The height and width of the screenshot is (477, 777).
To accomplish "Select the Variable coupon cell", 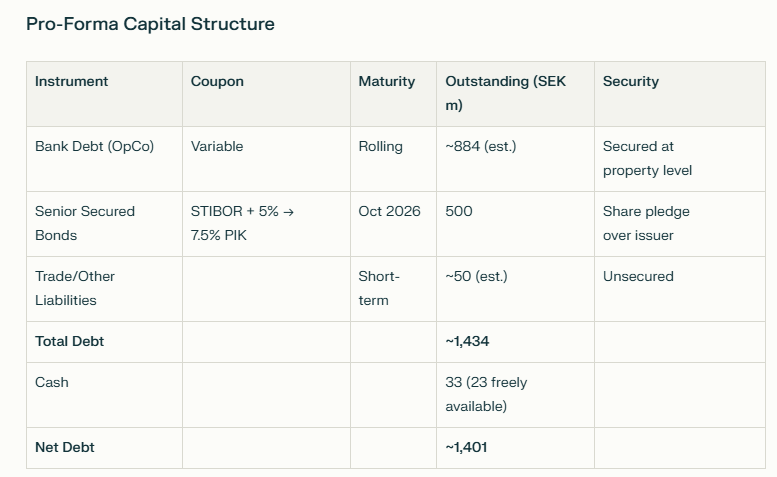I will point(217,146).
